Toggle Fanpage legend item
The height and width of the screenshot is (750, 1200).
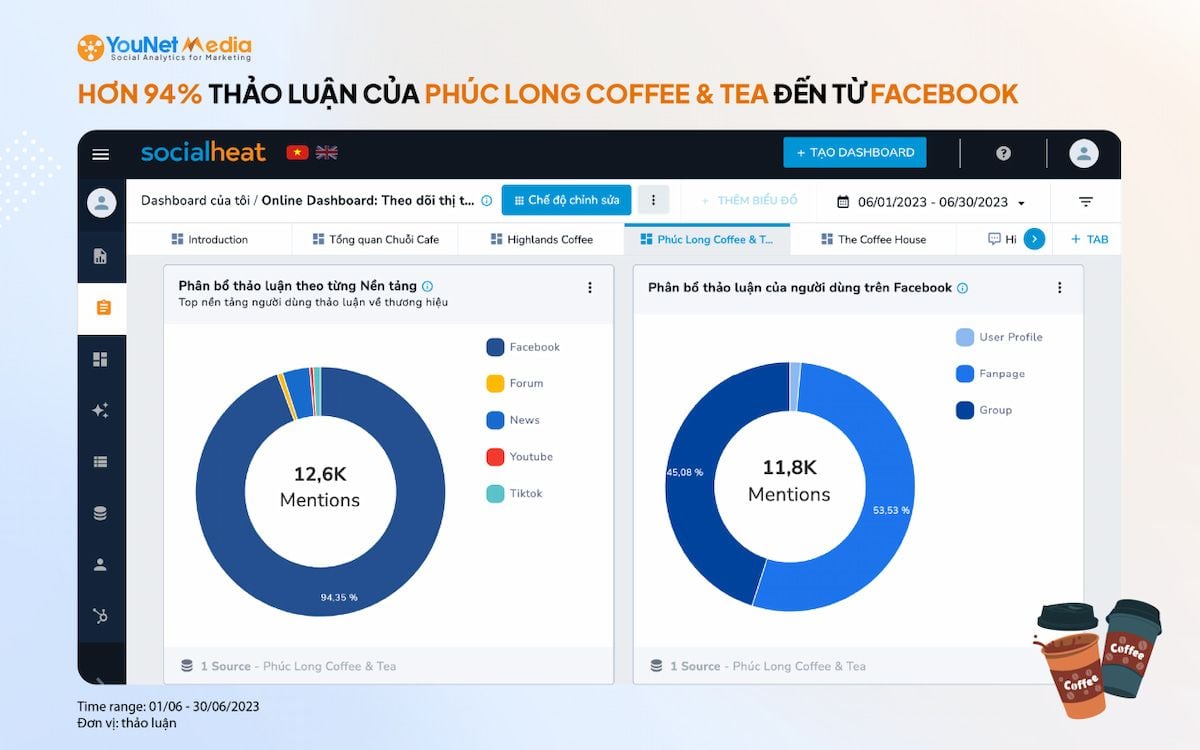pos(990,374)
